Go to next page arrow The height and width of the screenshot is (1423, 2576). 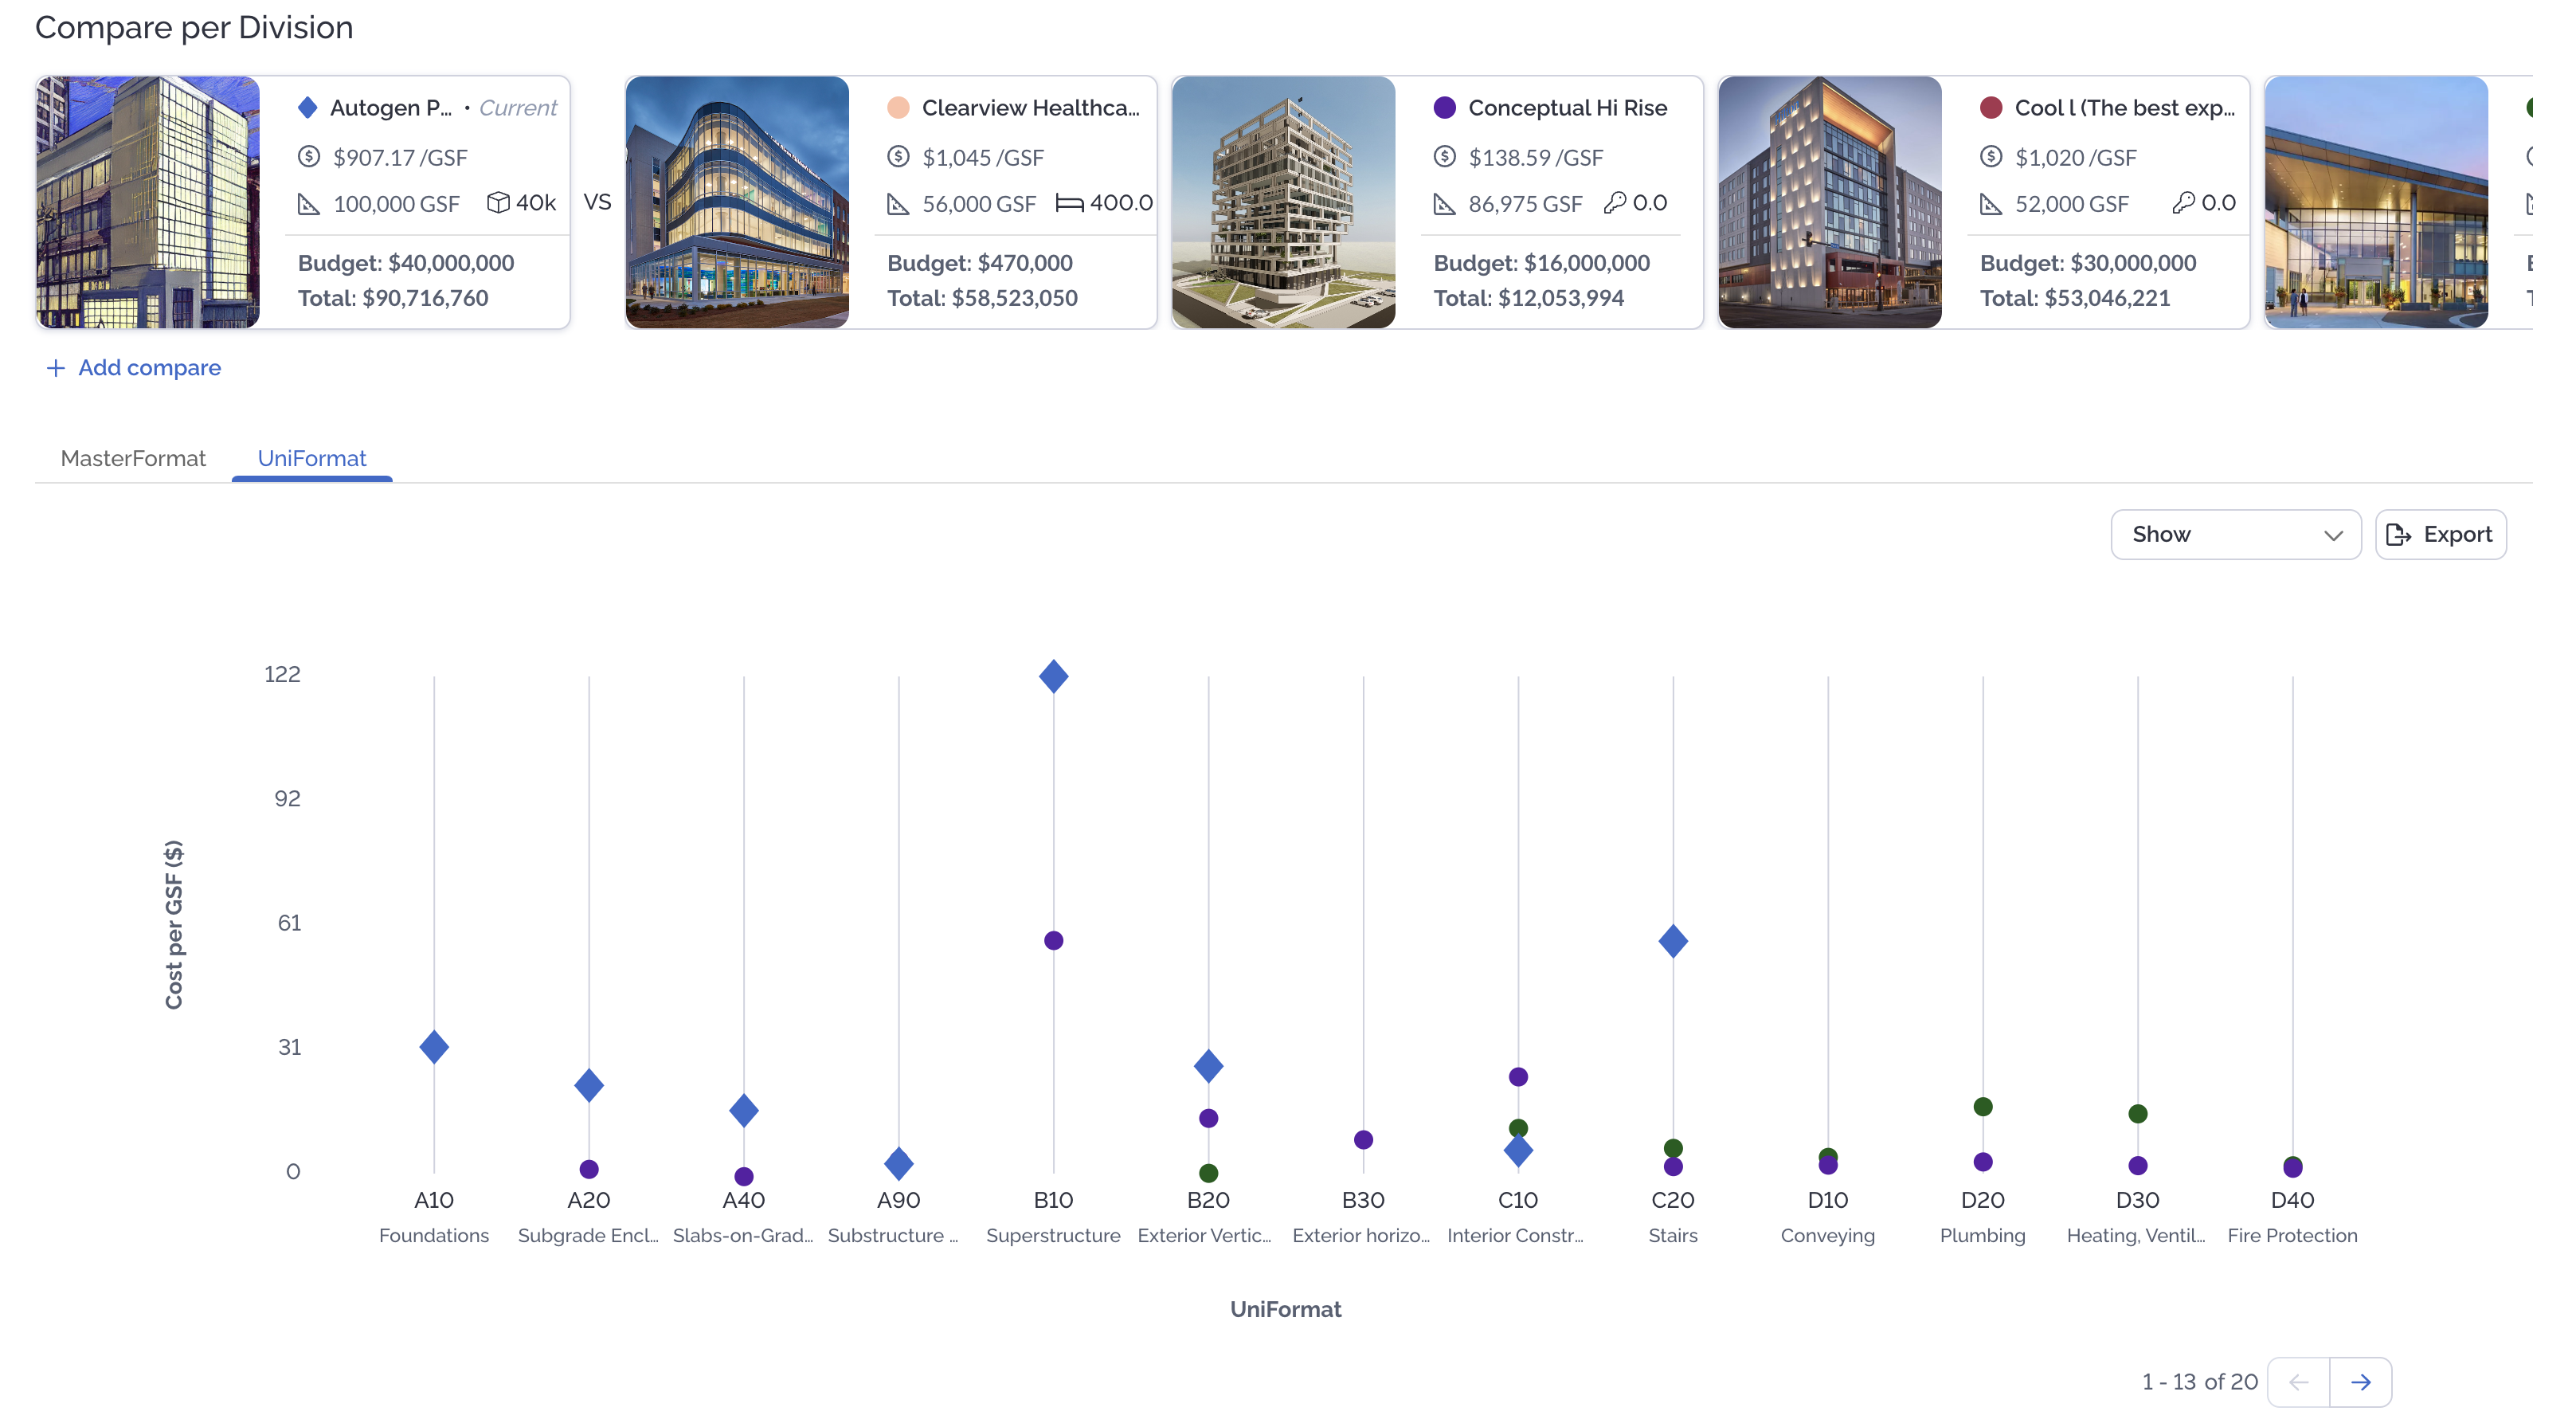click(x=2360, y=1382)
